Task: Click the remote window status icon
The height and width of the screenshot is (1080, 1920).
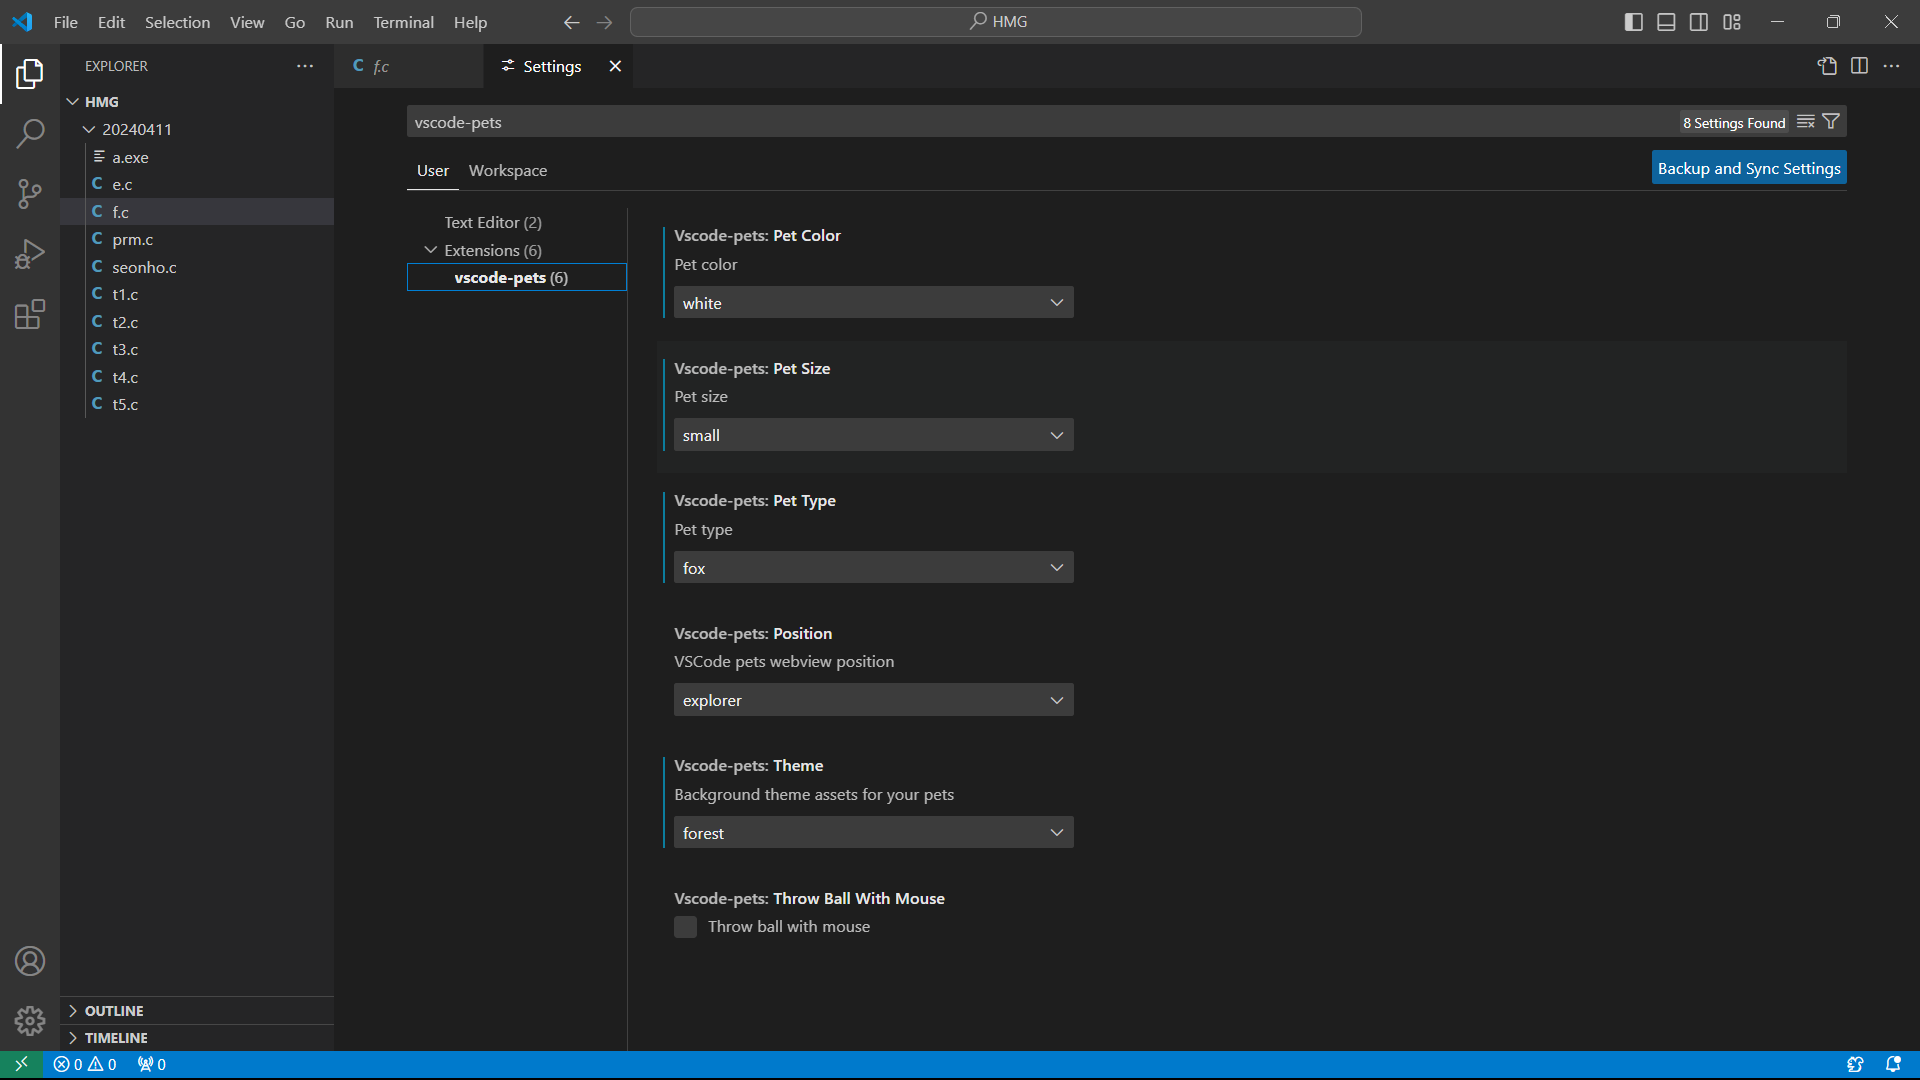Action: click(x=21, y=1064)
